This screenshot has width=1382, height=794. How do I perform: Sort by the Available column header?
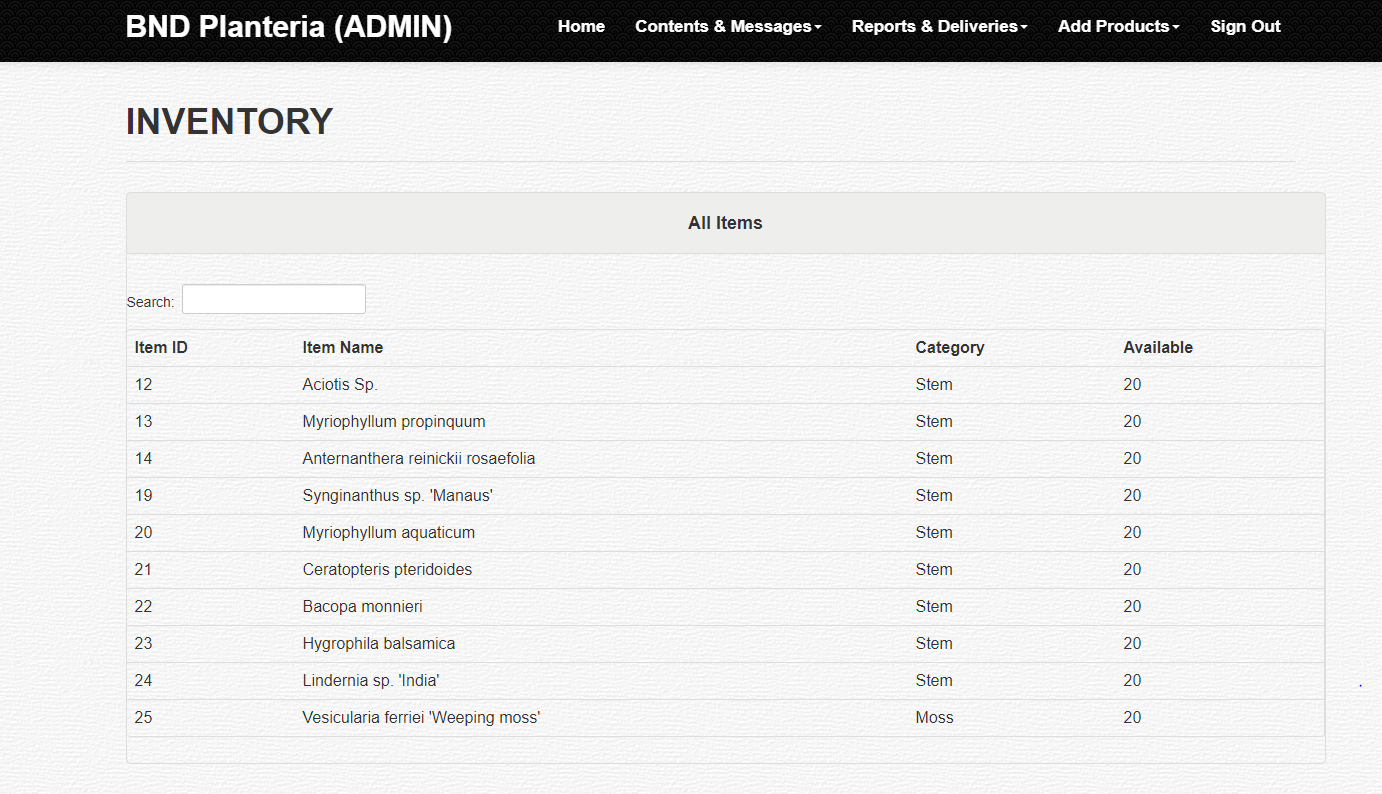pyautogui.click(x=1157, y=348)
